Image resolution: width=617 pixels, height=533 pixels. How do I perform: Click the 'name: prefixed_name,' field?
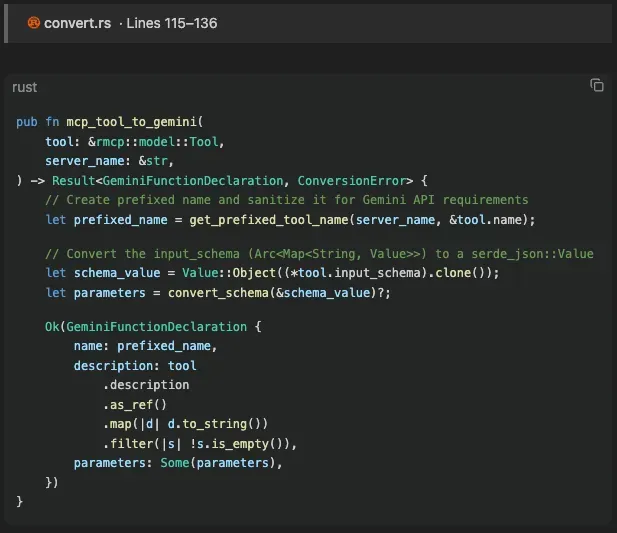click(x=145, y=346)
